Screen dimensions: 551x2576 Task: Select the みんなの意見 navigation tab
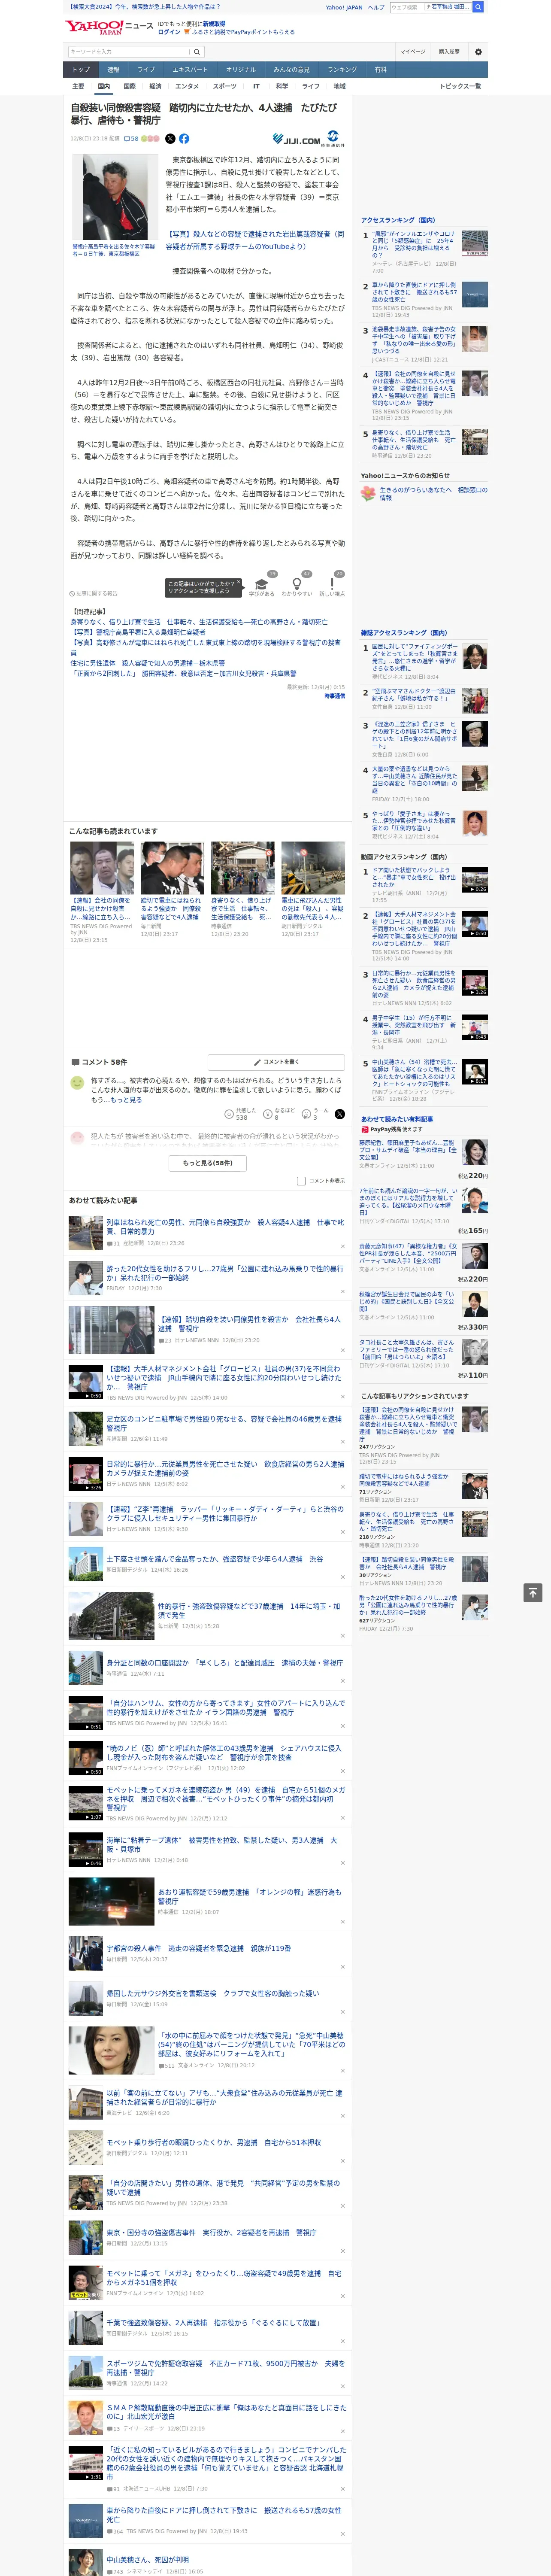(292, 70)
